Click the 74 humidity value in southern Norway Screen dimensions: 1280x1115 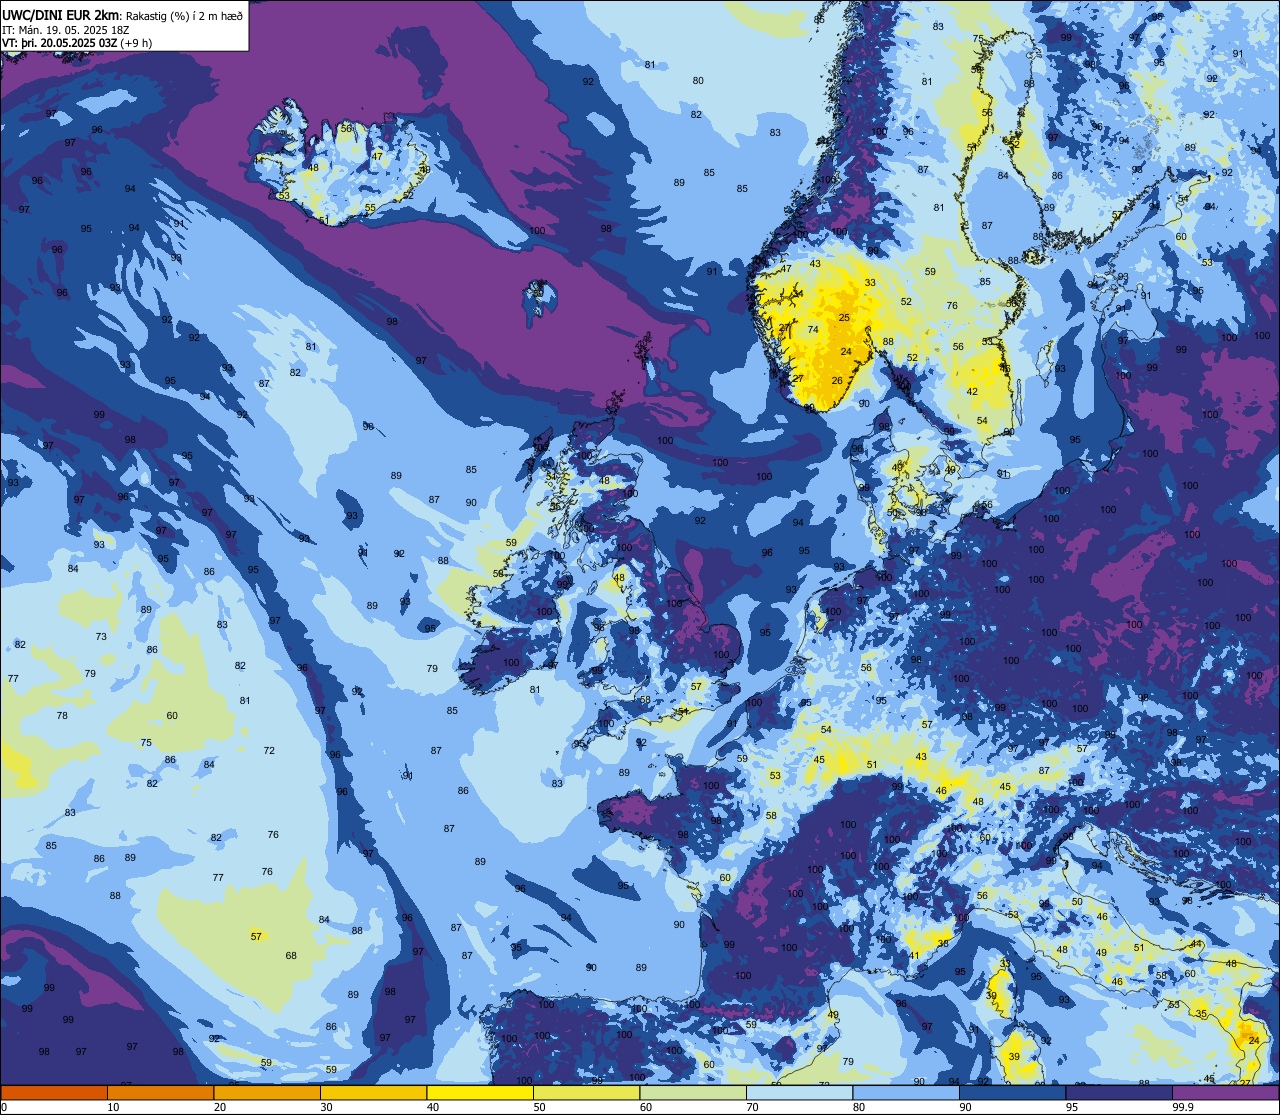(813, 330)
